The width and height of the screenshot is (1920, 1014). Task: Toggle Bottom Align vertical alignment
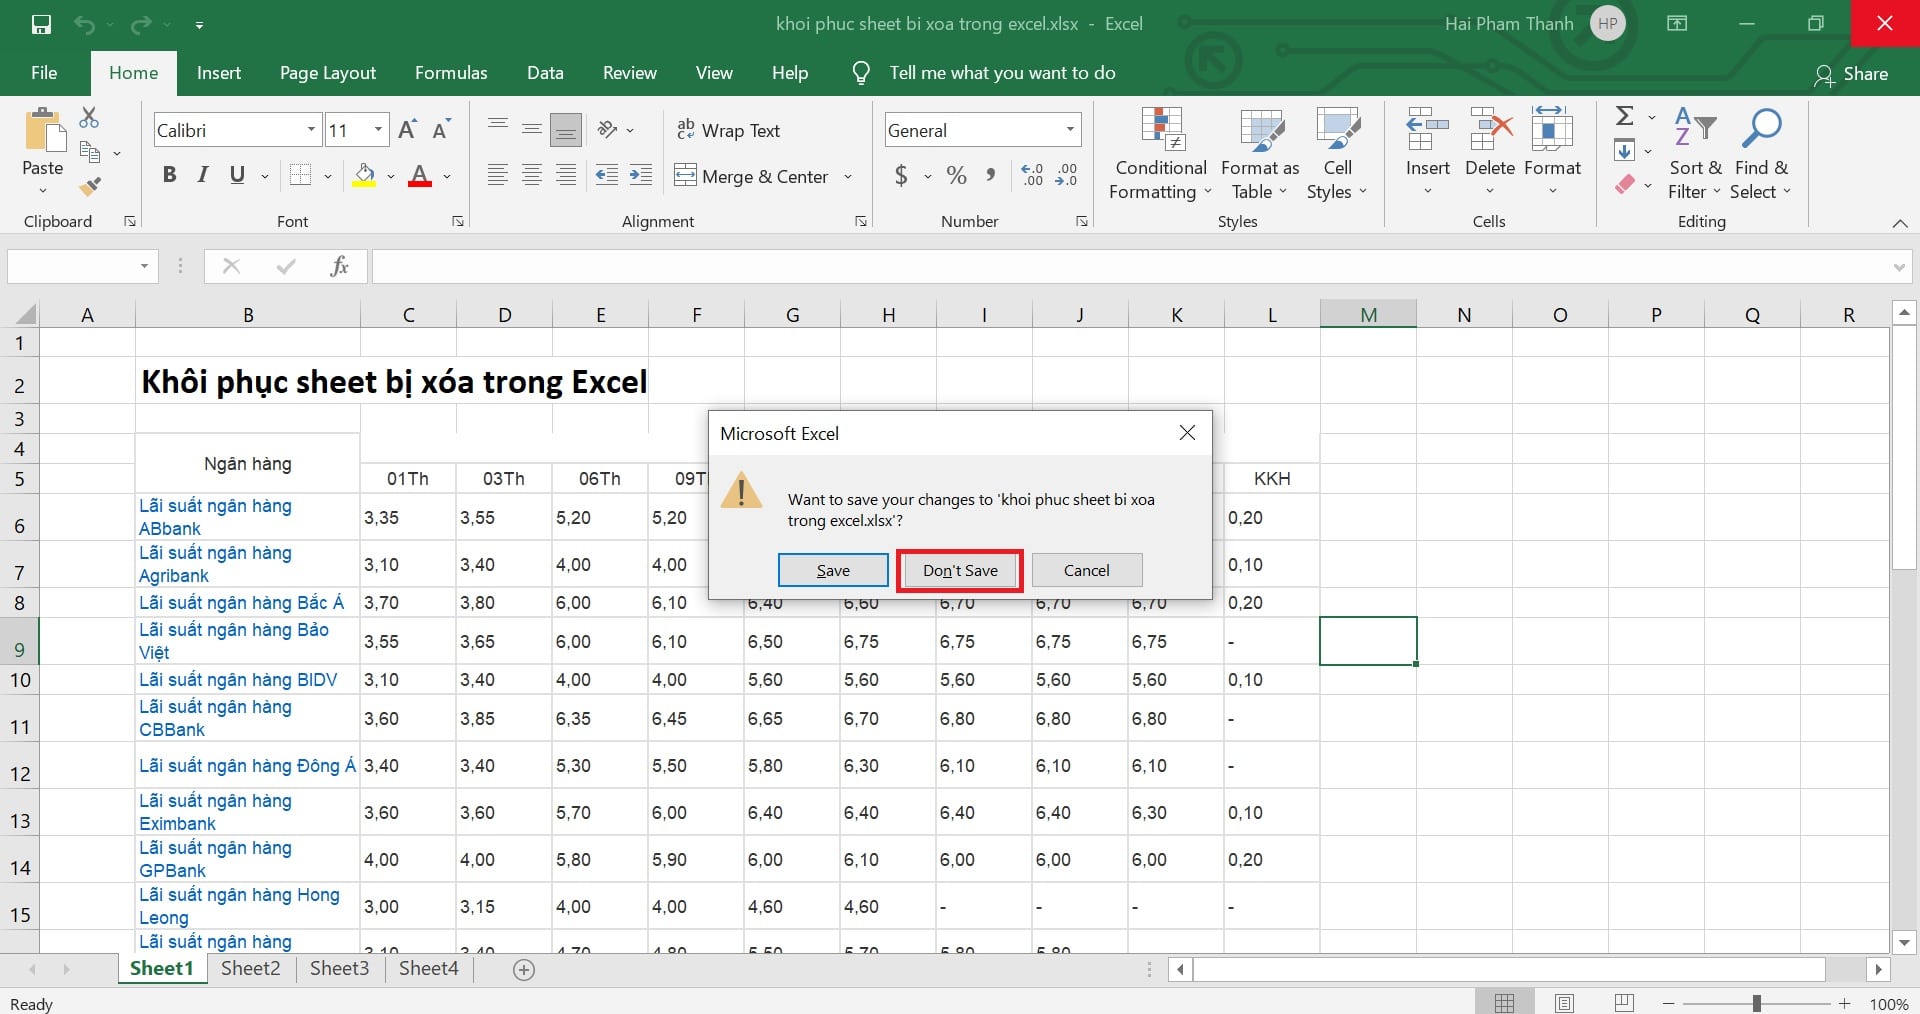coord(566,130)
